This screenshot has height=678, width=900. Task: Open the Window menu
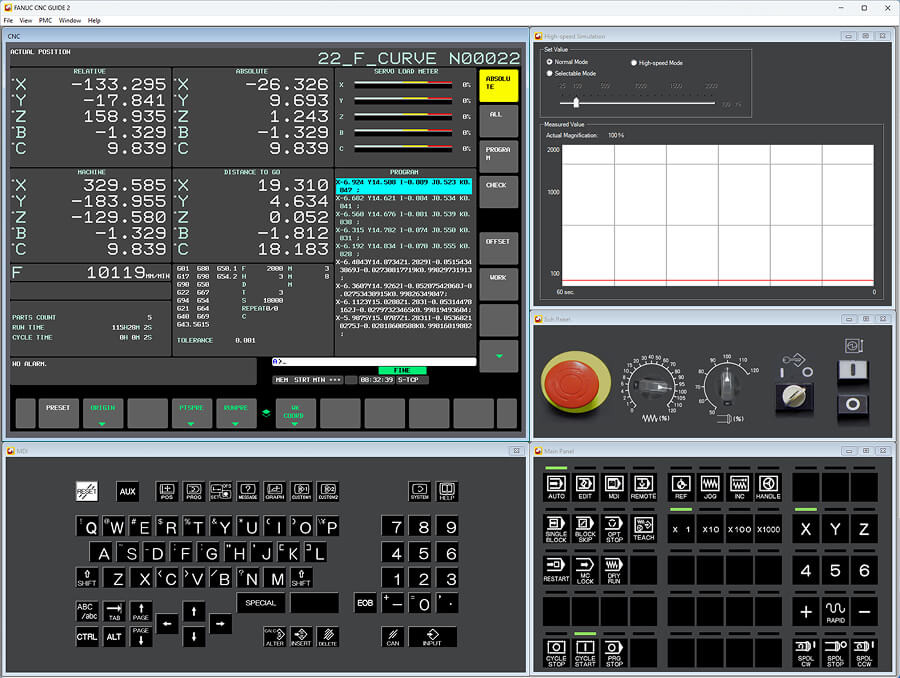(x=70, y=20)
